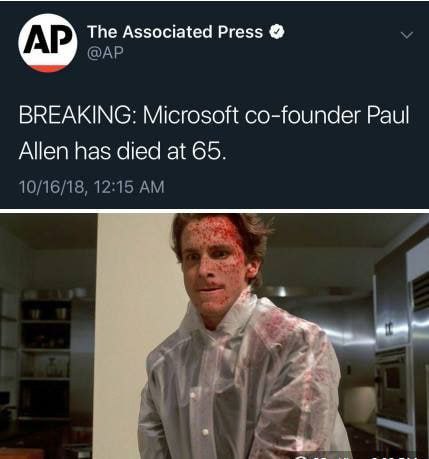Open The Associated Press account name
The image size is (429, 459).
tap(175, 32)
